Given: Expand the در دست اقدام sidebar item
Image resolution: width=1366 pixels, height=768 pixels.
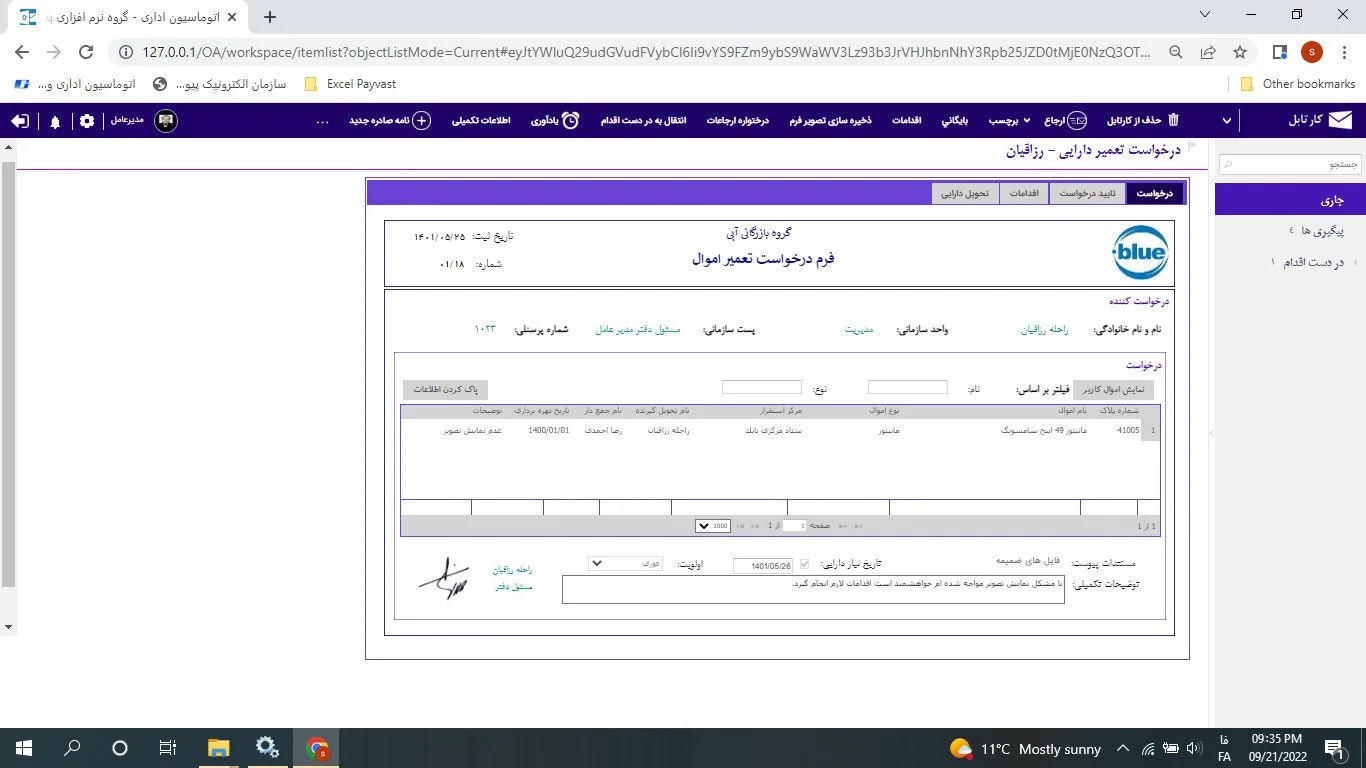Looking at the screenshot, I should [1355, 262].
